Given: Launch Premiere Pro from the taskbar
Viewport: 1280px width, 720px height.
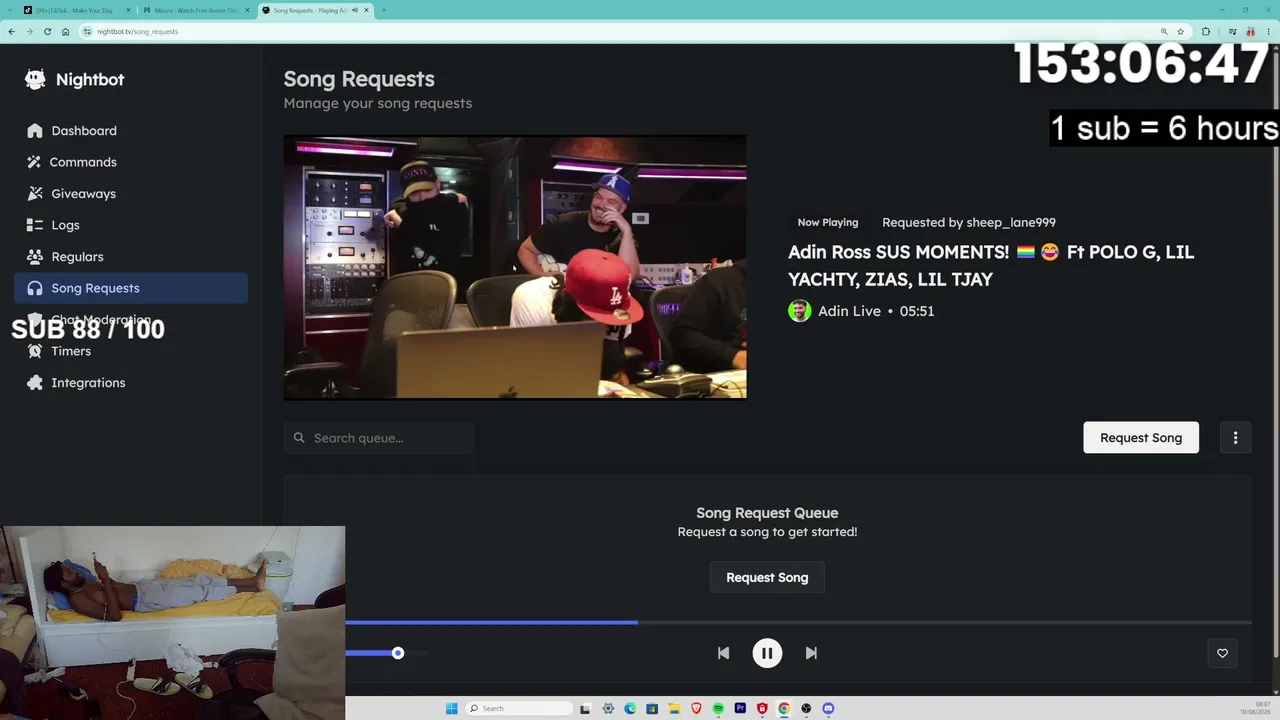Looking at the screenshot, I should pos(740,708).
